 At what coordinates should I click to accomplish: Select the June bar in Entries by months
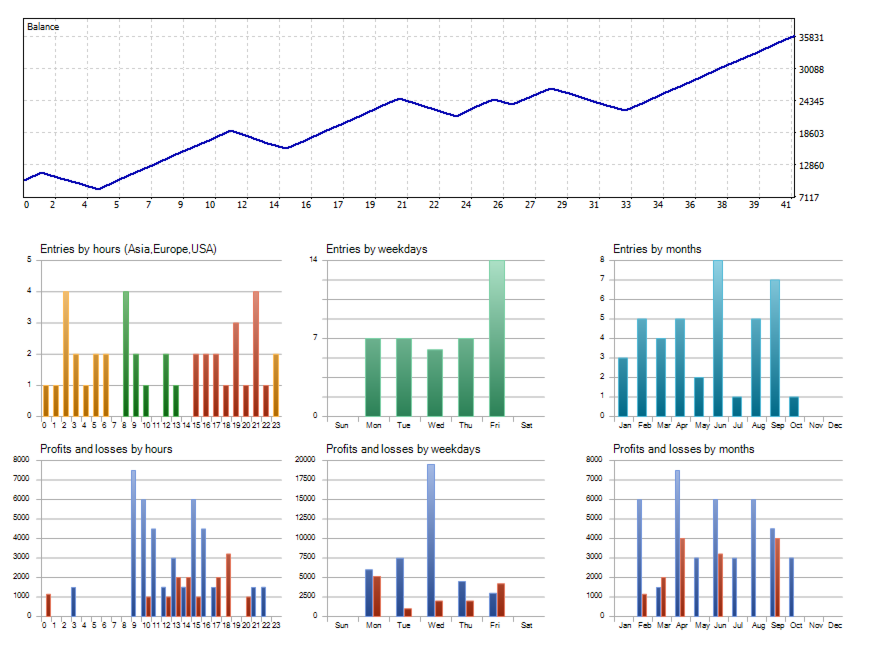click(x=718, y=338)
